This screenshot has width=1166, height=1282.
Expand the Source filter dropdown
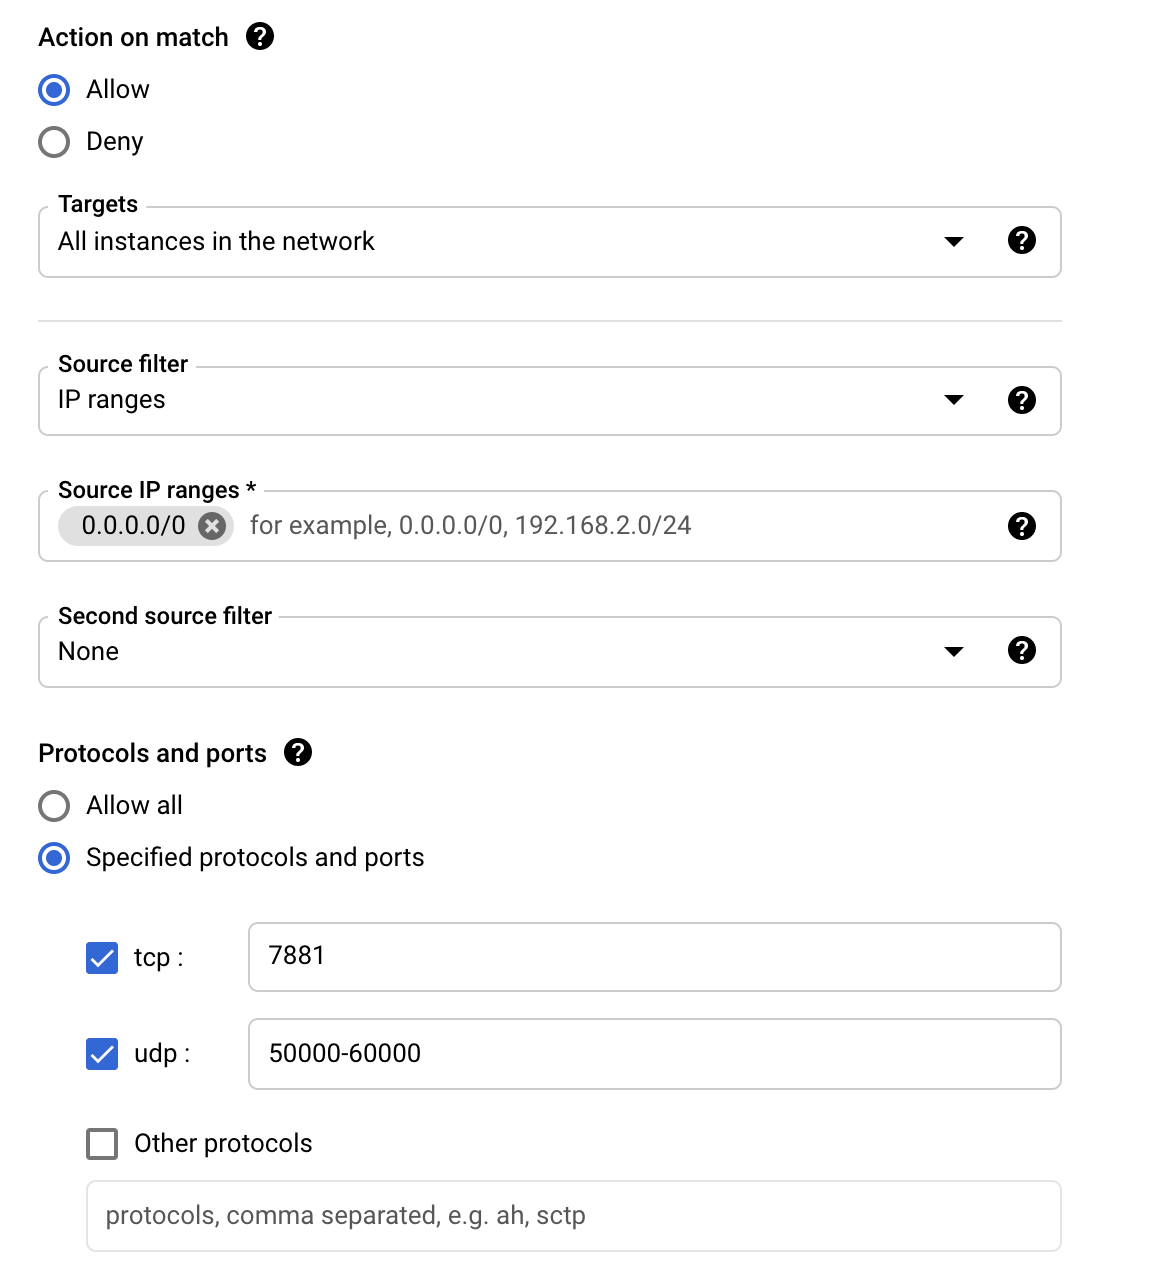(x=550, y=401)
